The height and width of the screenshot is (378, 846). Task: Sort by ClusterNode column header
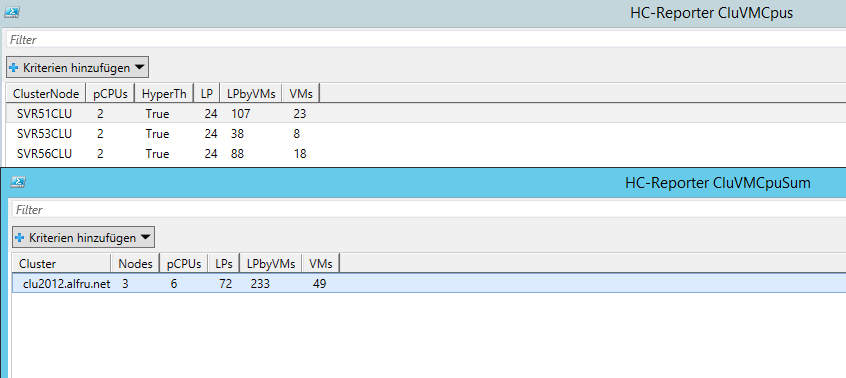(x=46, y=94)
